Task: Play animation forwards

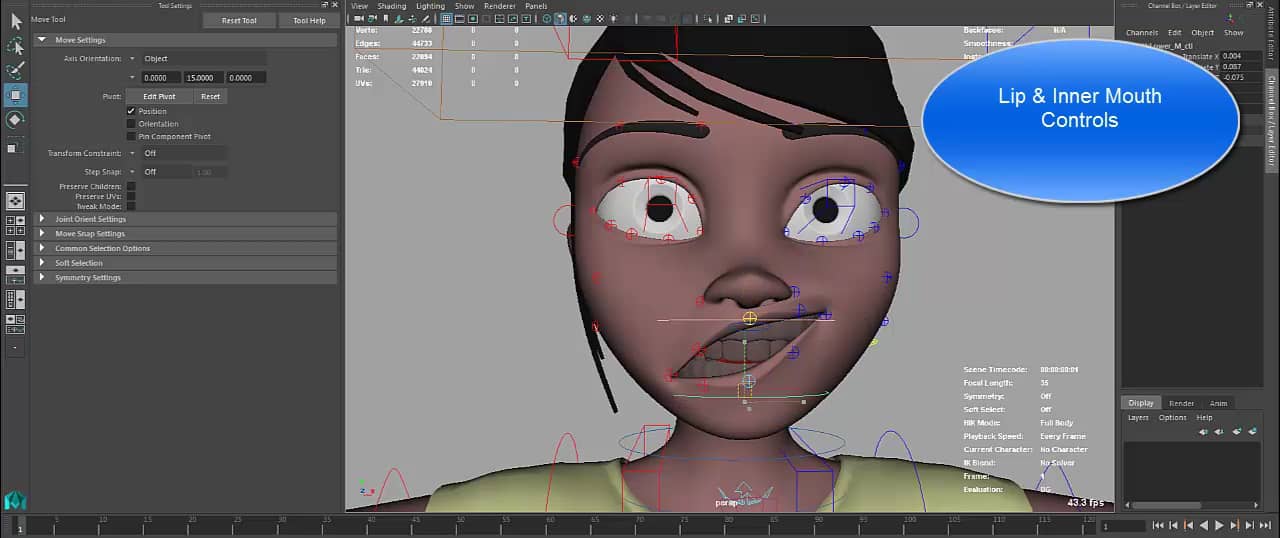Action: tap(1219, 525)
